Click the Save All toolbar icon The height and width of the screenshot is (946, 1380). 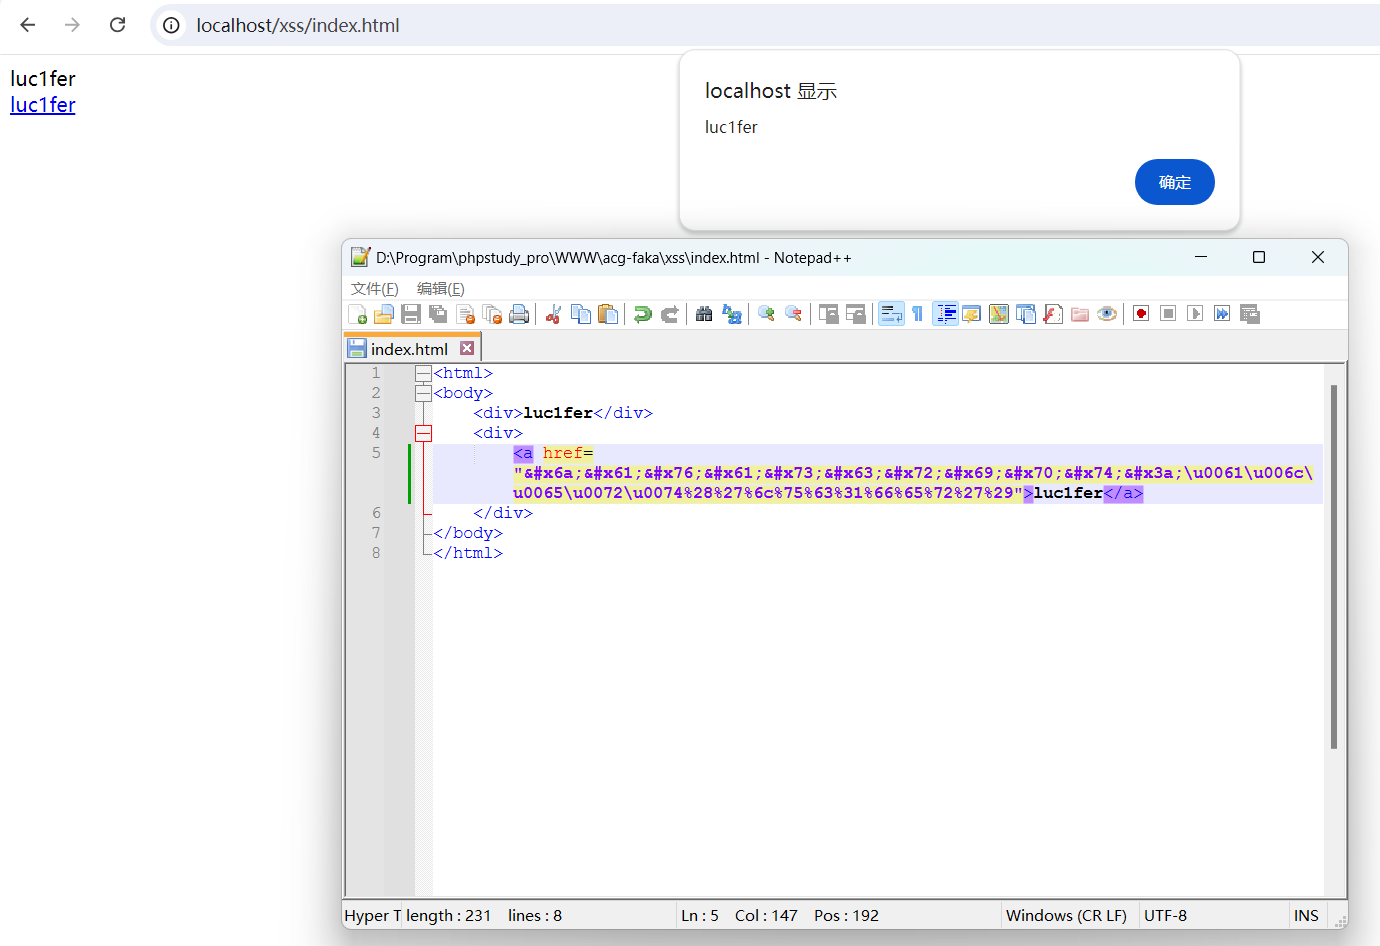coord(438,314)
